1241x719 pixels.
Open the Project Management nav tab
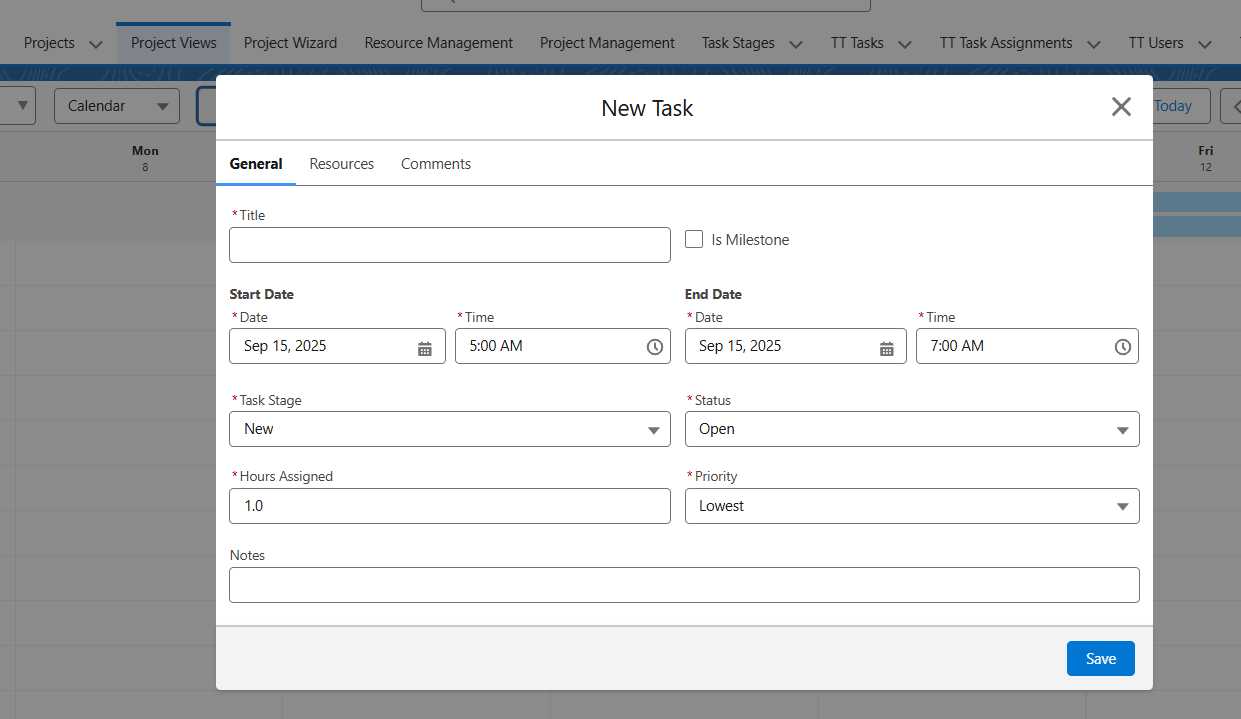607,43
